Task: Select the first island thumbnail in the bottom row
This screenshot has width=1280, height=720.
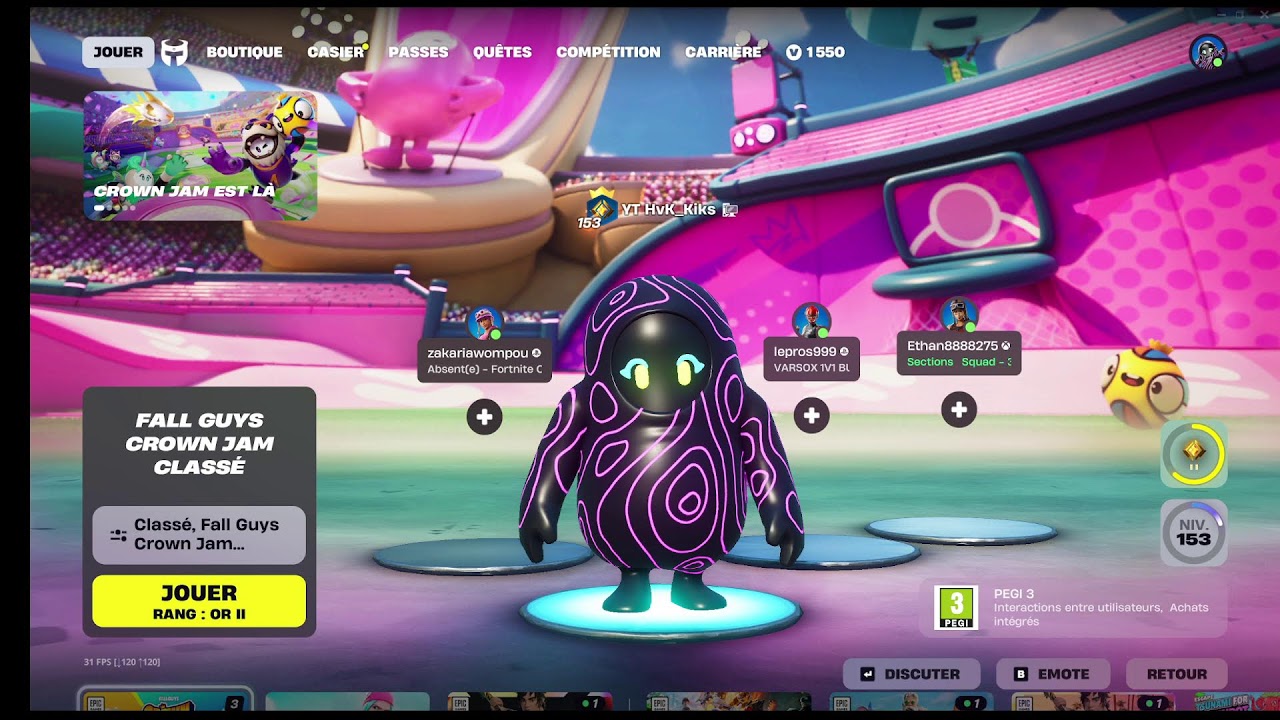Action: (x=165, y=700)
